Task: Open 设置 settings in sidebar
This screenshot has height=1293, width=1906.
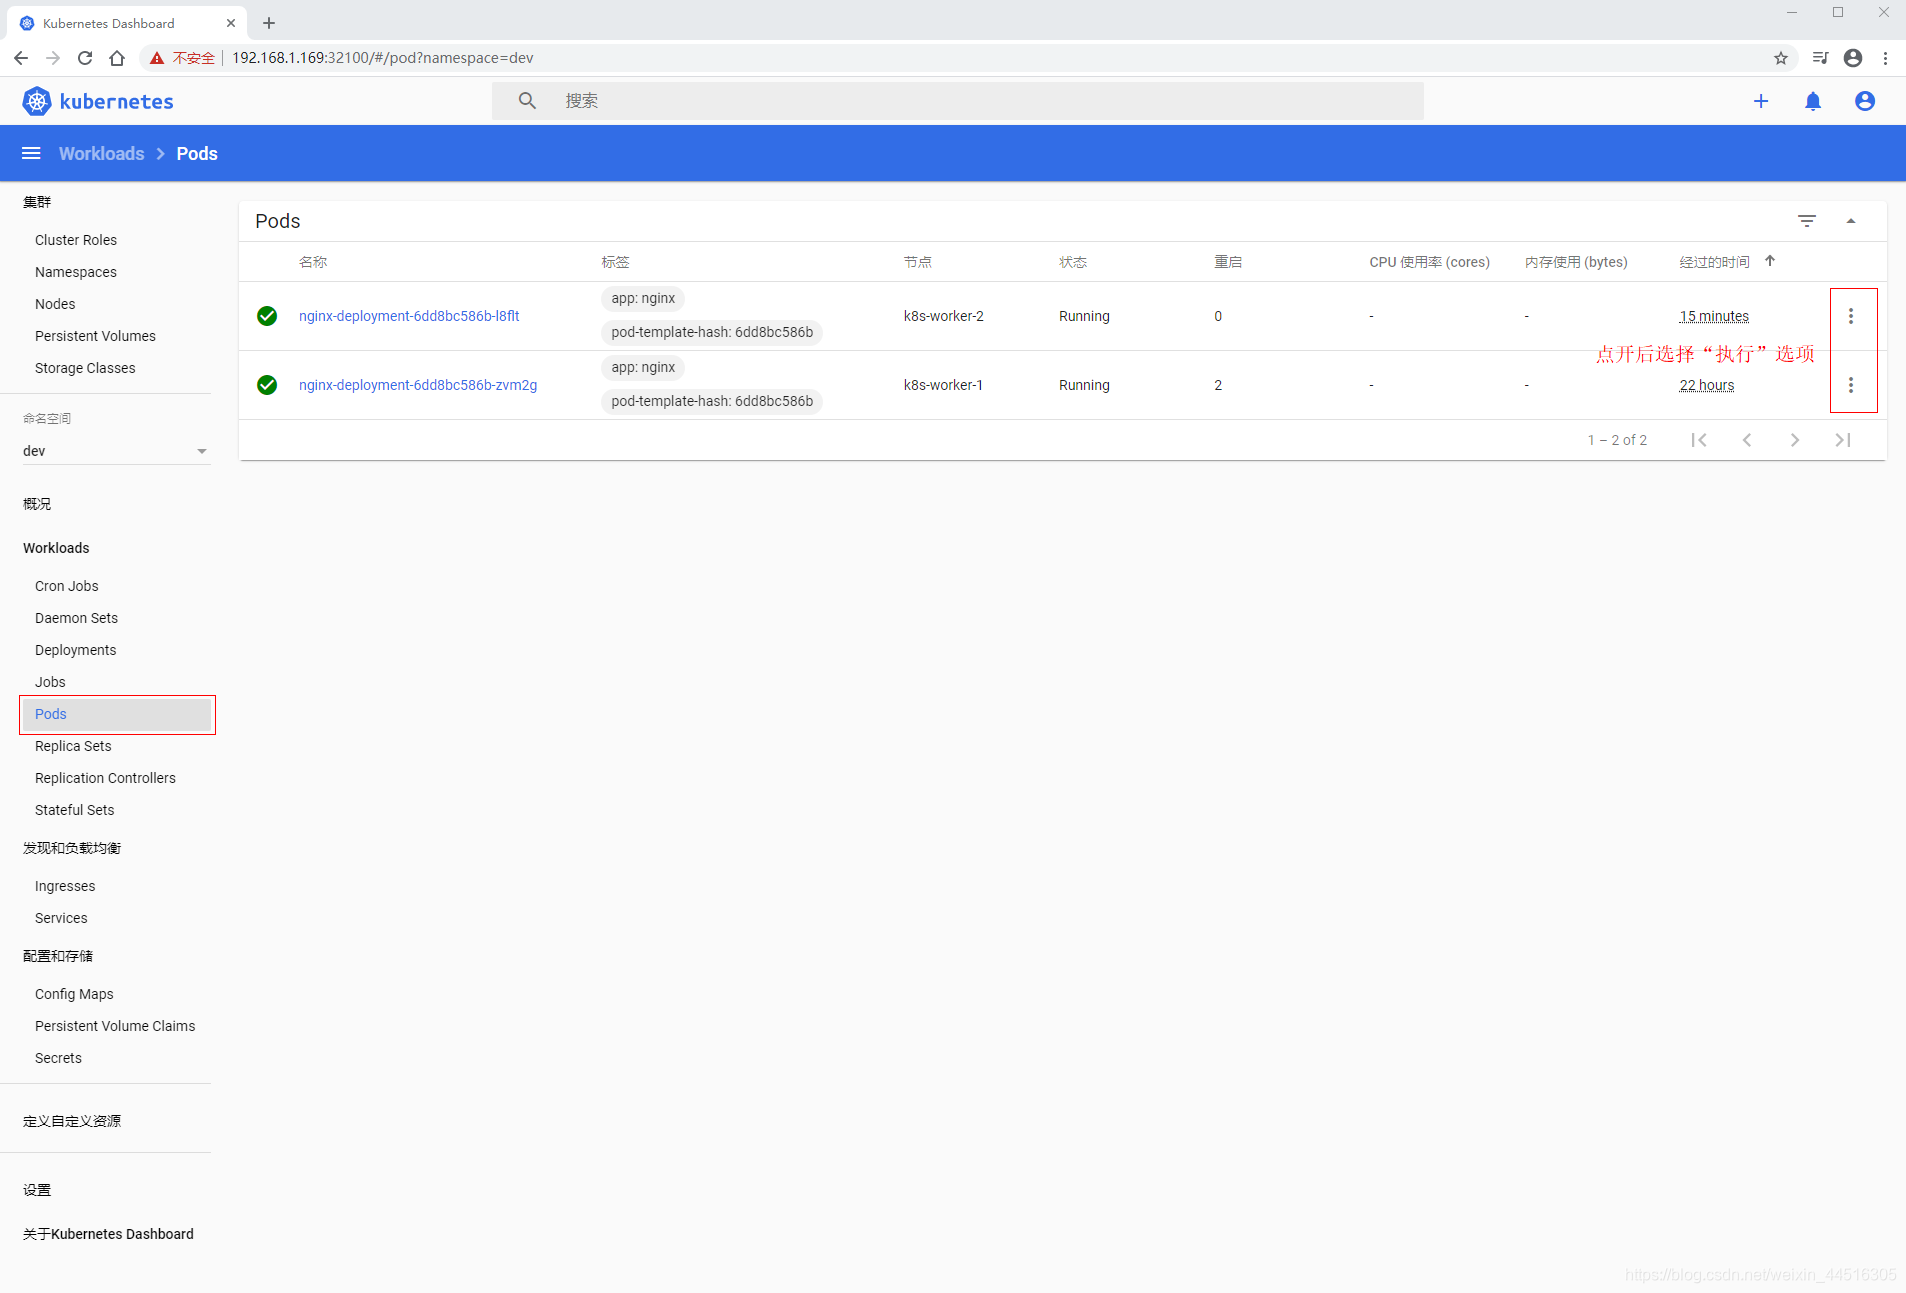Action: [x=37, y=1190]
